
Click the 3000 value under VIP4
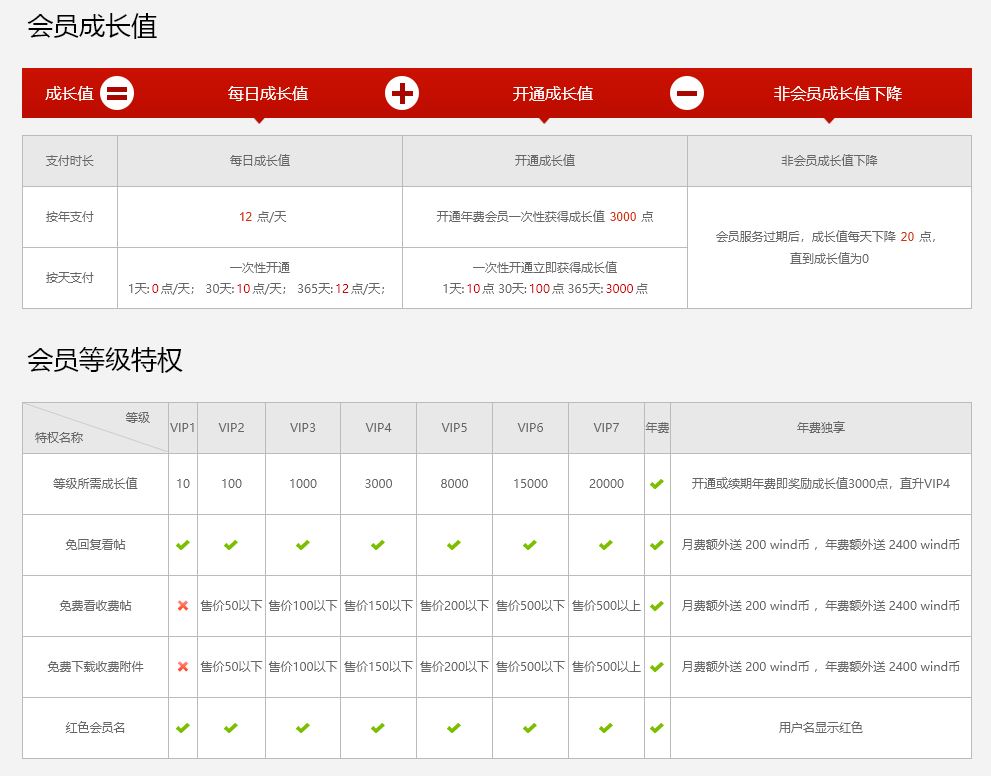pos(378,483)
